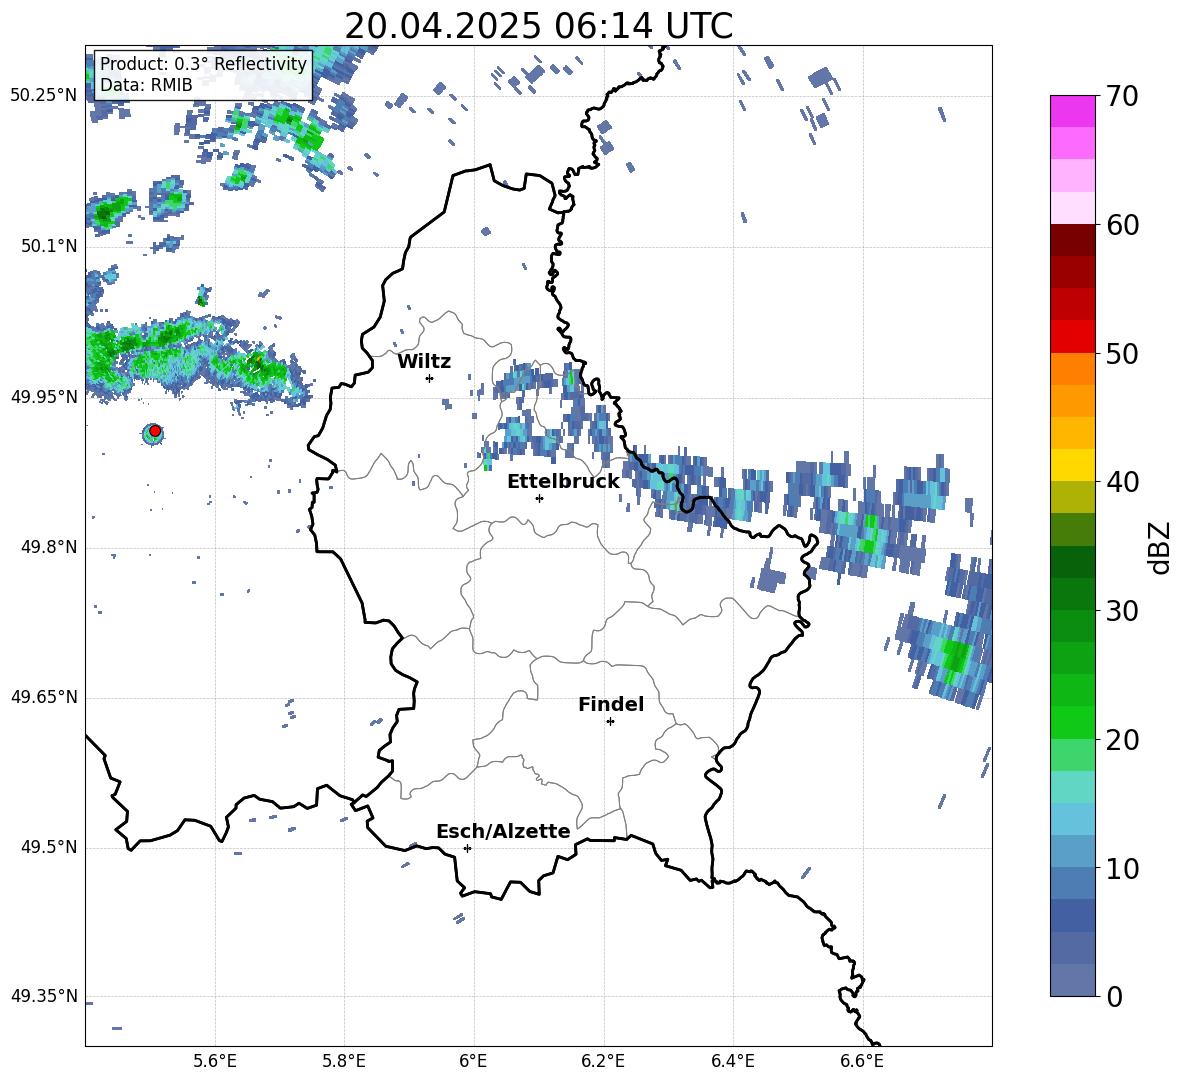Viewport: 1184px width, 1081px height.
Task: Click the 50 tick on colorbar
Action: pyautogui.click(x=1122, y=353)
